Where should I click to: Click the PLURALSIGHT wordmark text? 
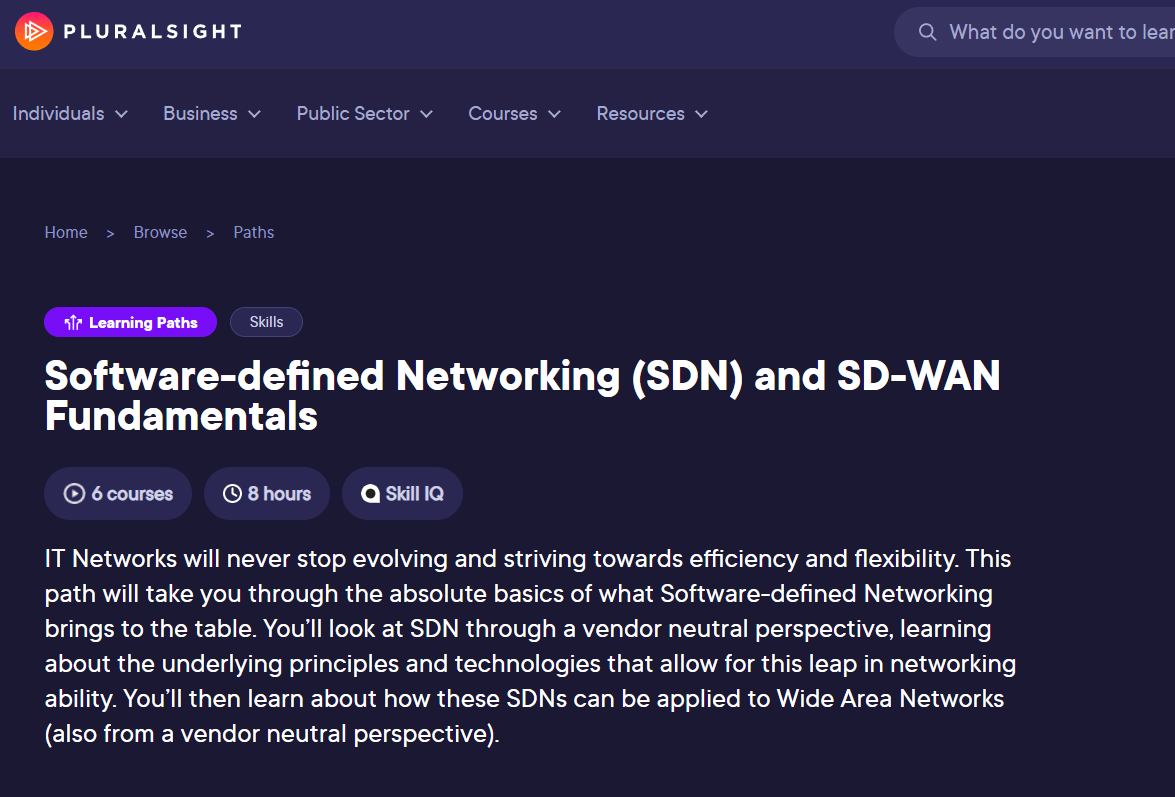152,31
